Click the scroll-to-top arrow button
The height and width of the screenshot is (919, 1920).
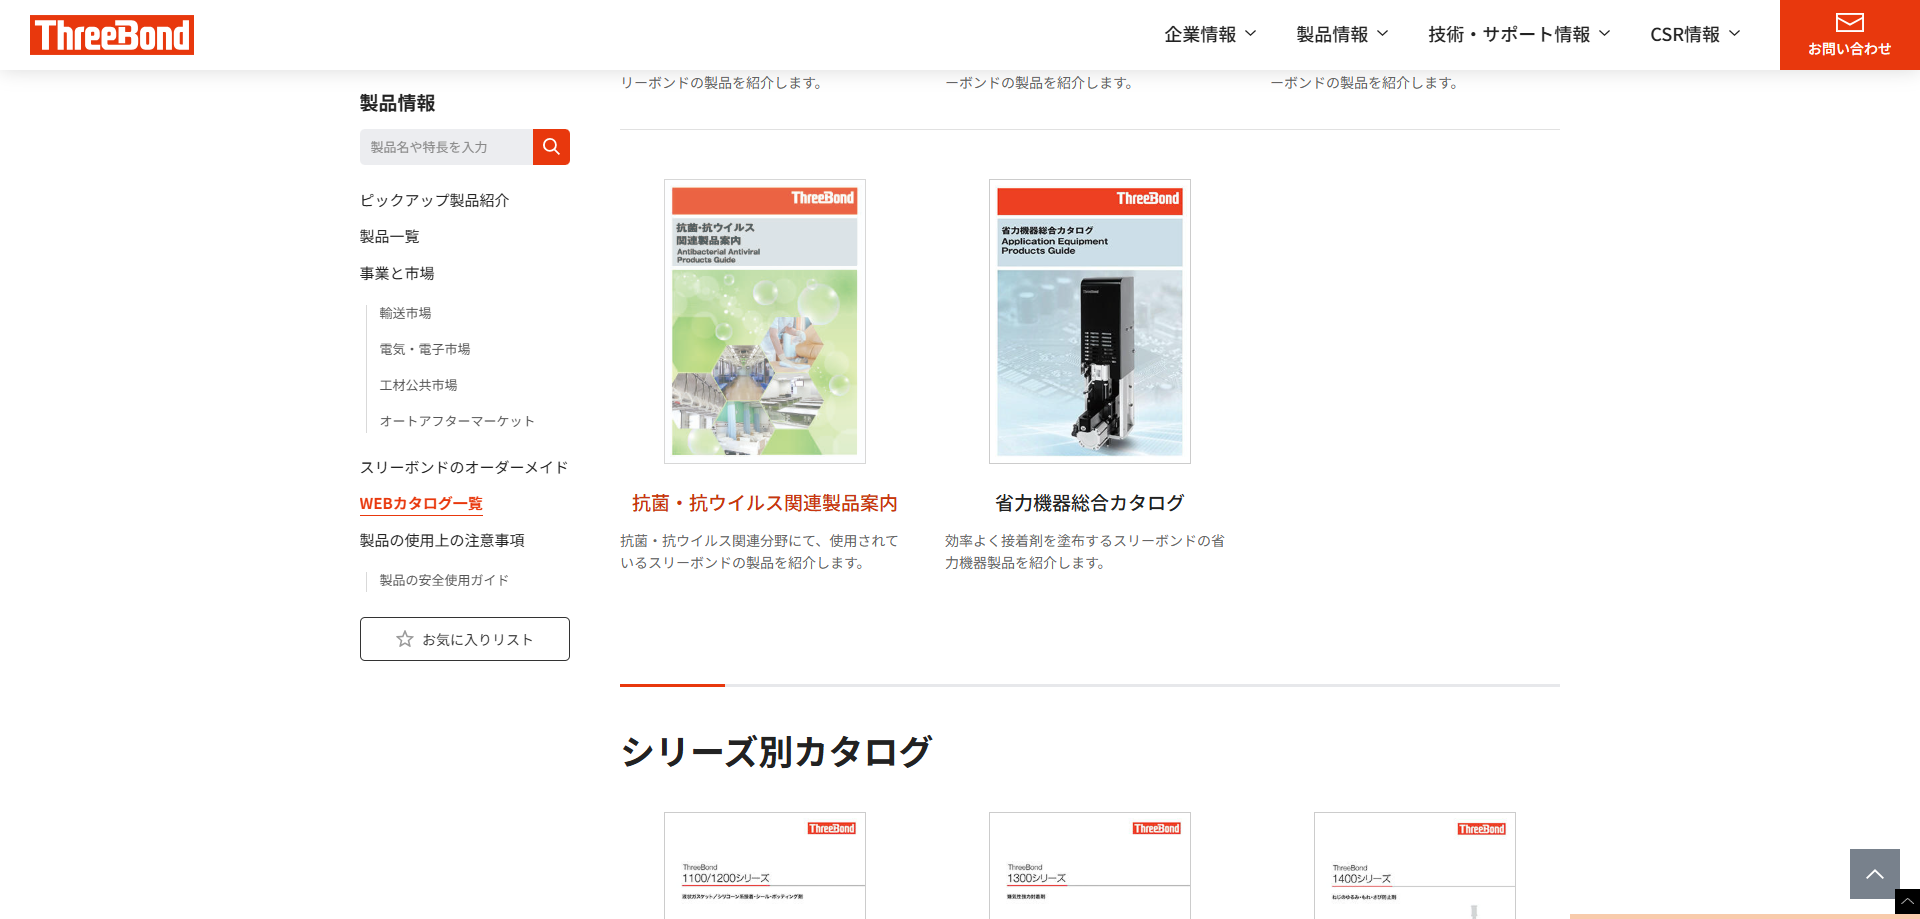pos(1874,874)
